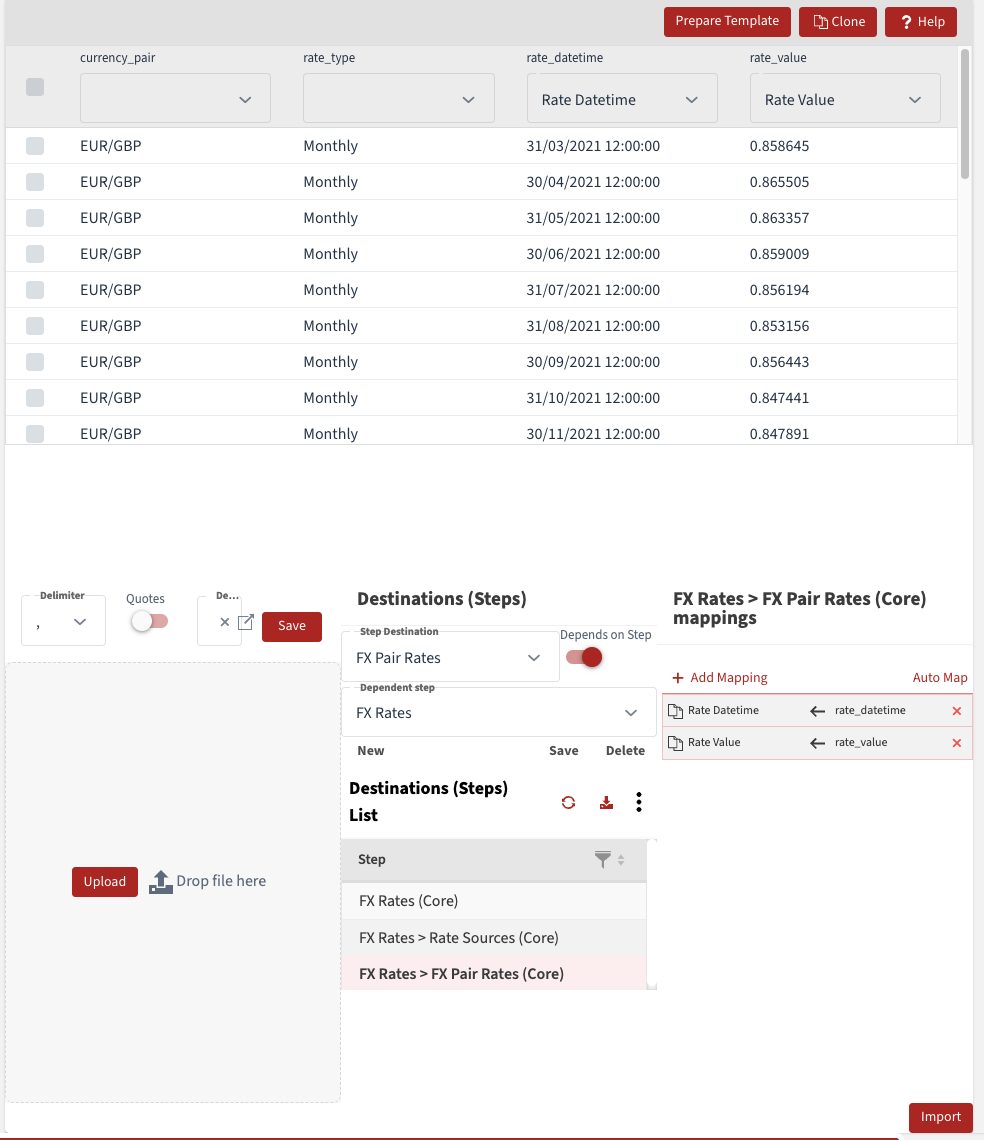This screenshot has width=984, height=1140.
Task: Remove the Rate Datetime mapping
Action: tap(956, 711)
